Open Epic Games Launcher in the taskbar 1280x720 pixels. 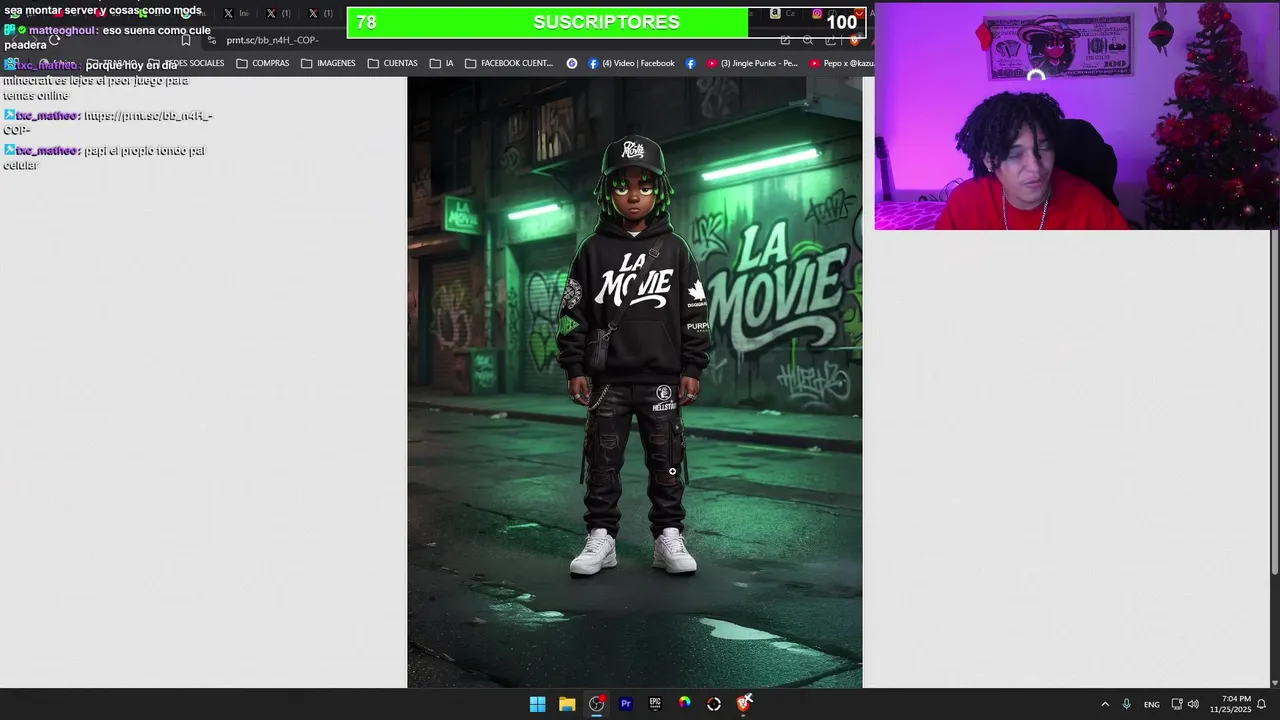click(655, 704)
